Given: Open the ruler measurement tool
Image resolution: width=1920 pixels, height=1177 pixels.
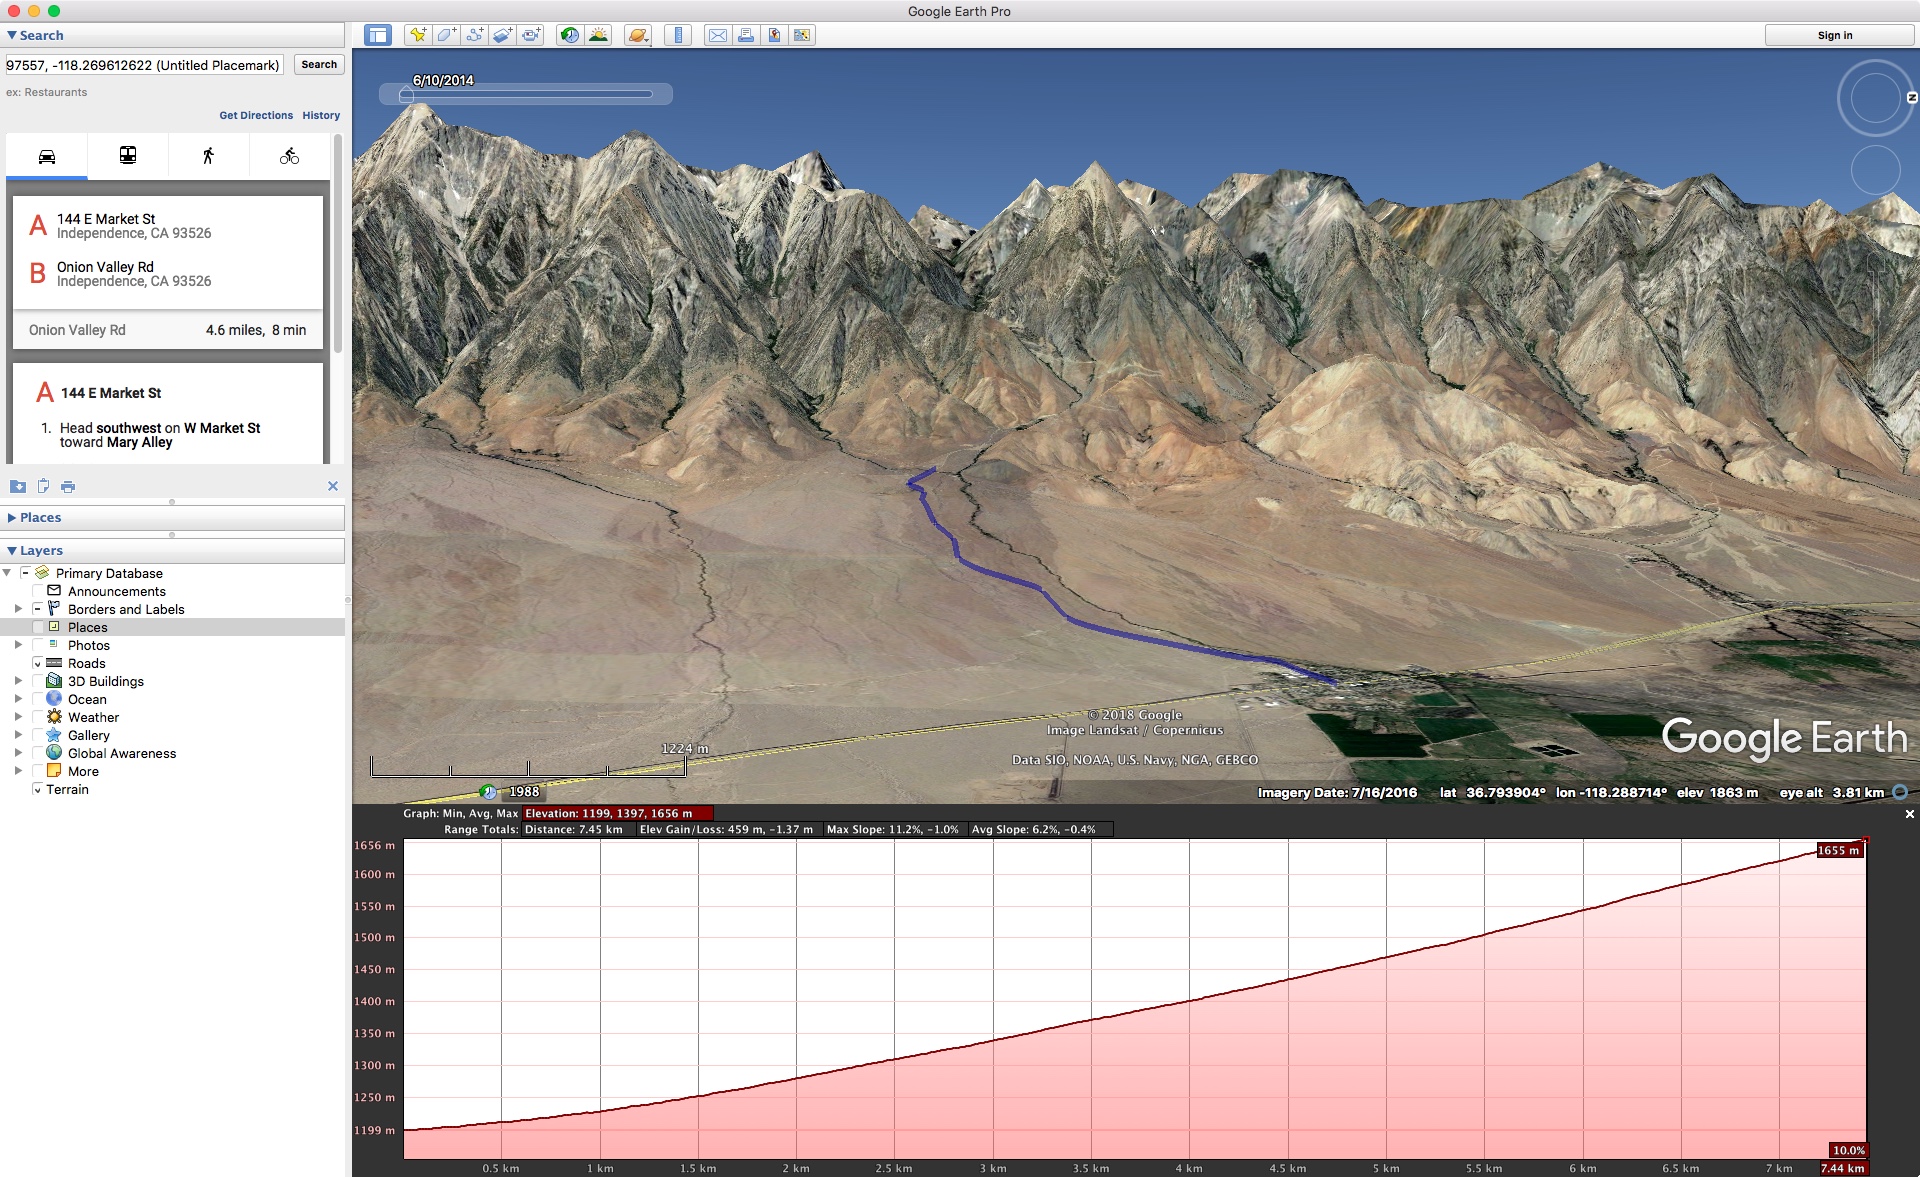Looking at the screenshot, I should coord(678,35).
